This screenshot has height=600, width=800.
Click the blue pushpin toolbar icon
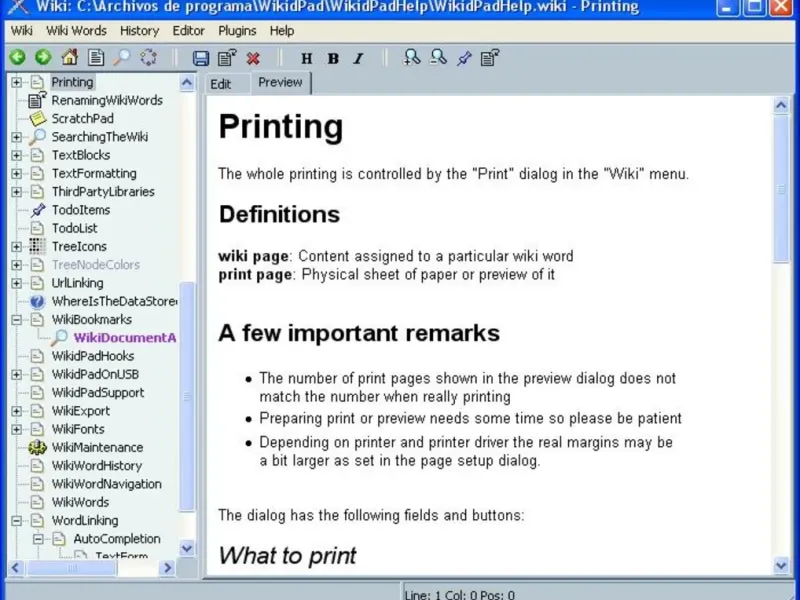point(464,58)
